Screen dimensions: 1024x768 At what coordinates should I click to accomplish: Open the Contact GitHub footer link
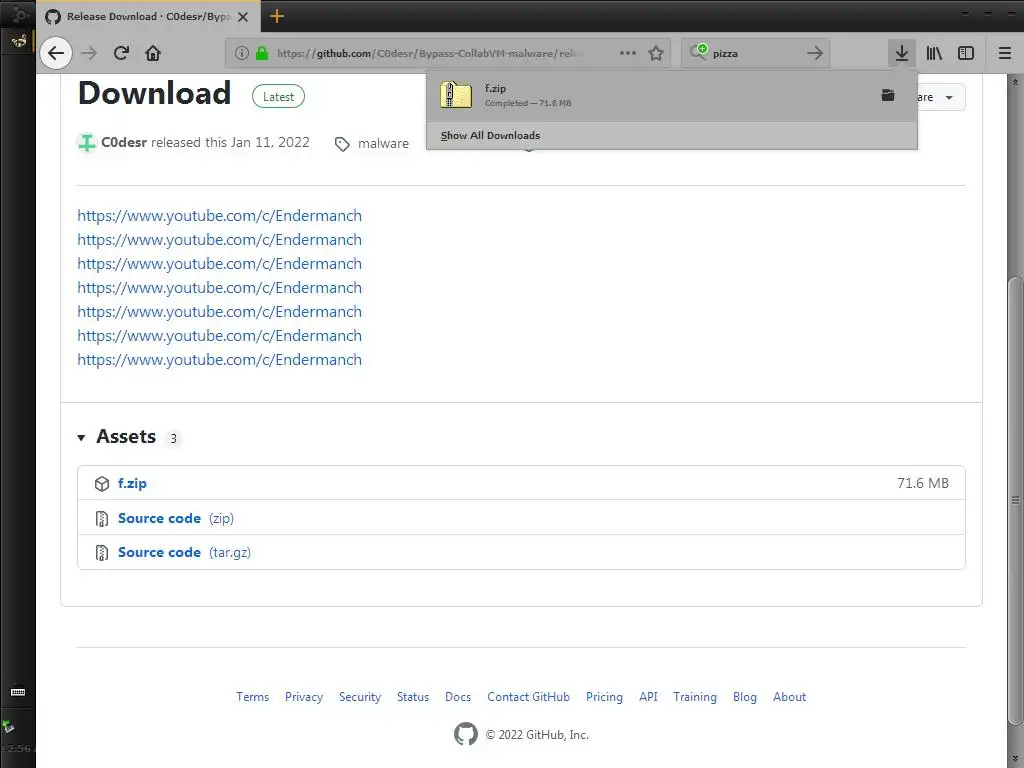click(528, 697)
